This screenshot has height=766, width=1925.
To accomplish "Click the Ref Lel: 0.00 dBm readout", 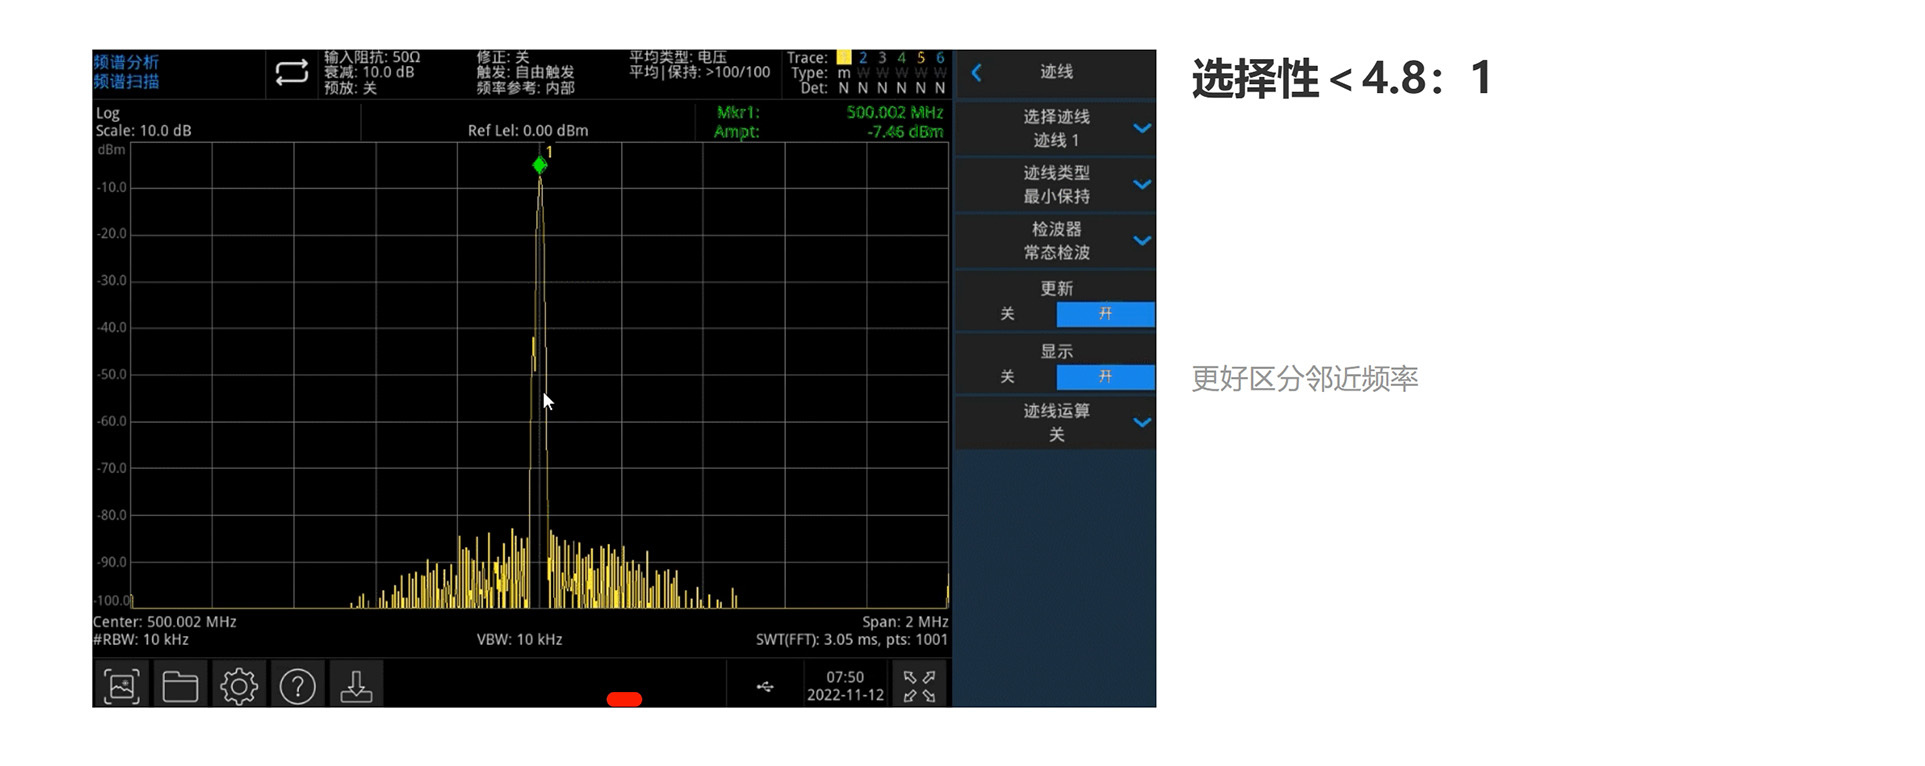I will point(528,131).
